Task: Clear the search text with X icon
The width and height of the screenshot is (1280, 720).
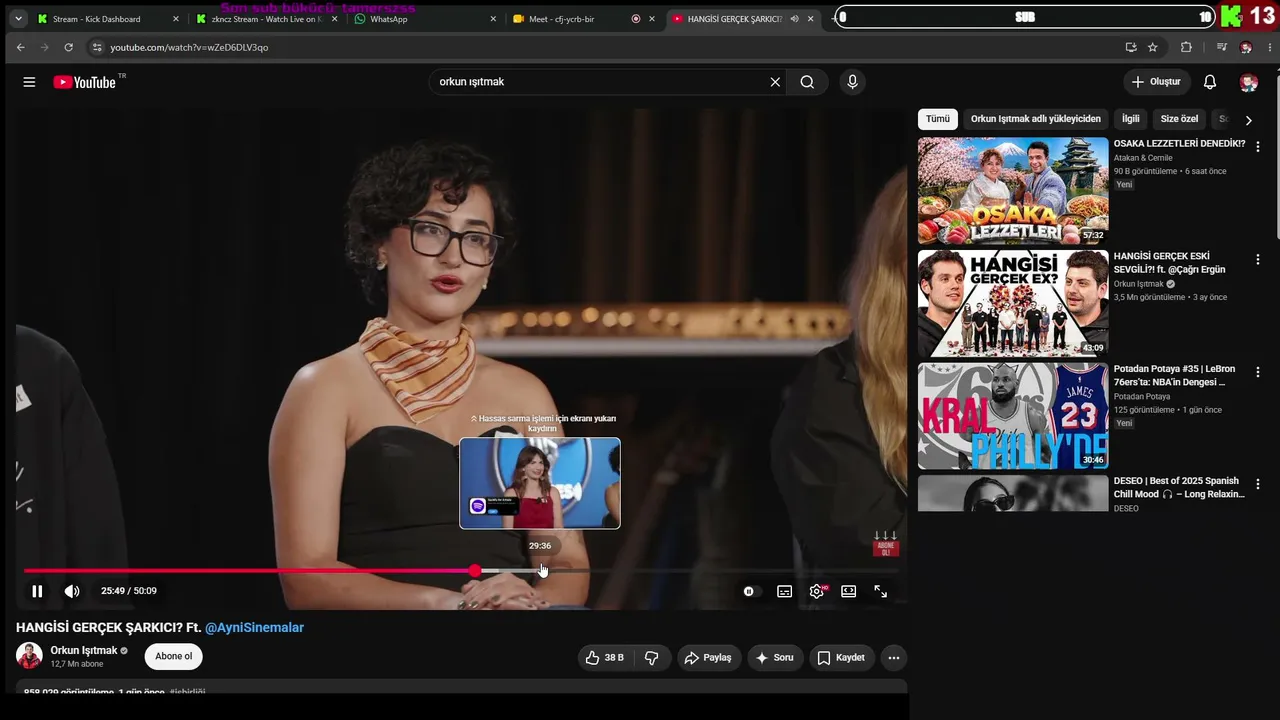Action: [775, 82]
